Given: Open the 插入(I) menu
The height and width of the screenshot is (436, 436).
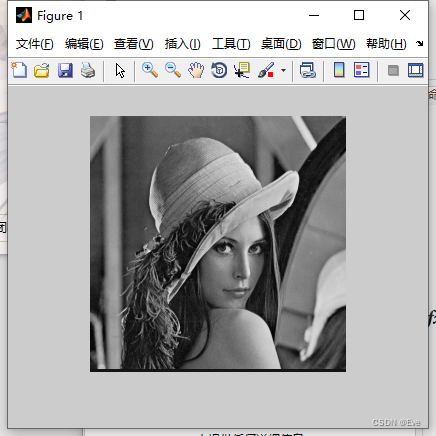Looking at the screenshot, I should 182,44.
